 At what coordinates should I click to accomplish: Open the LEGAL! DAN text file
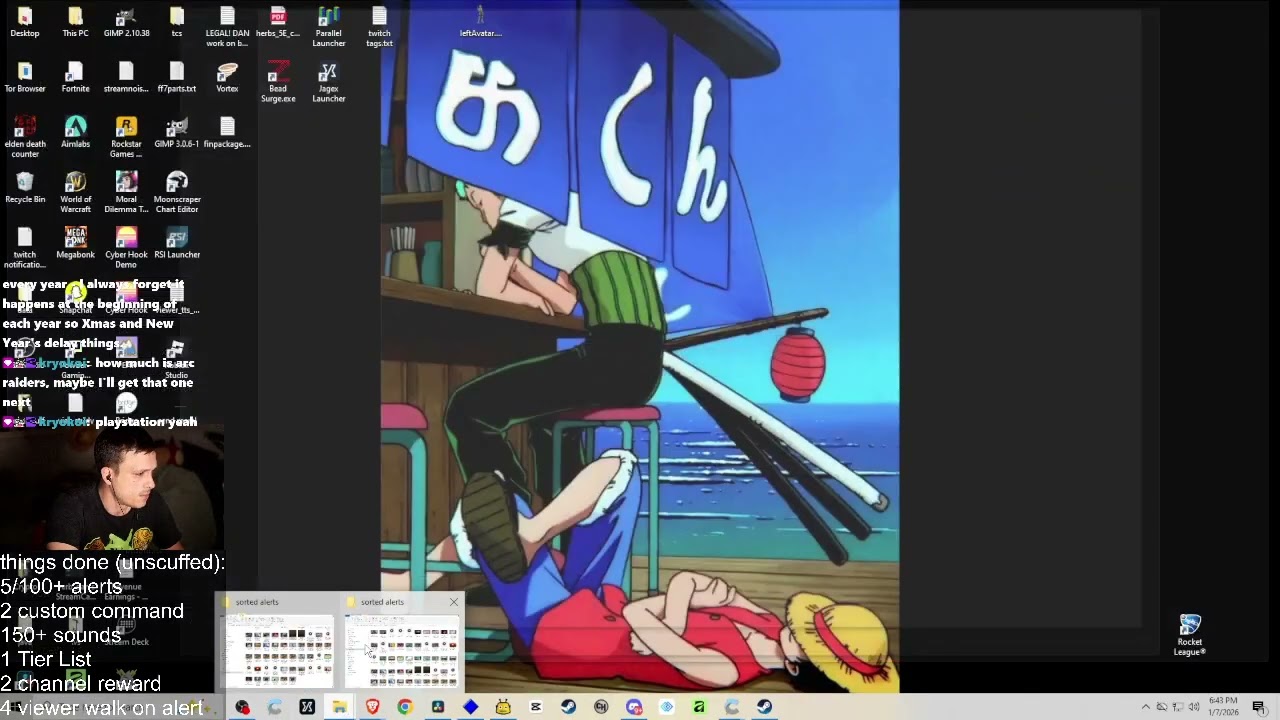point(227,27)
